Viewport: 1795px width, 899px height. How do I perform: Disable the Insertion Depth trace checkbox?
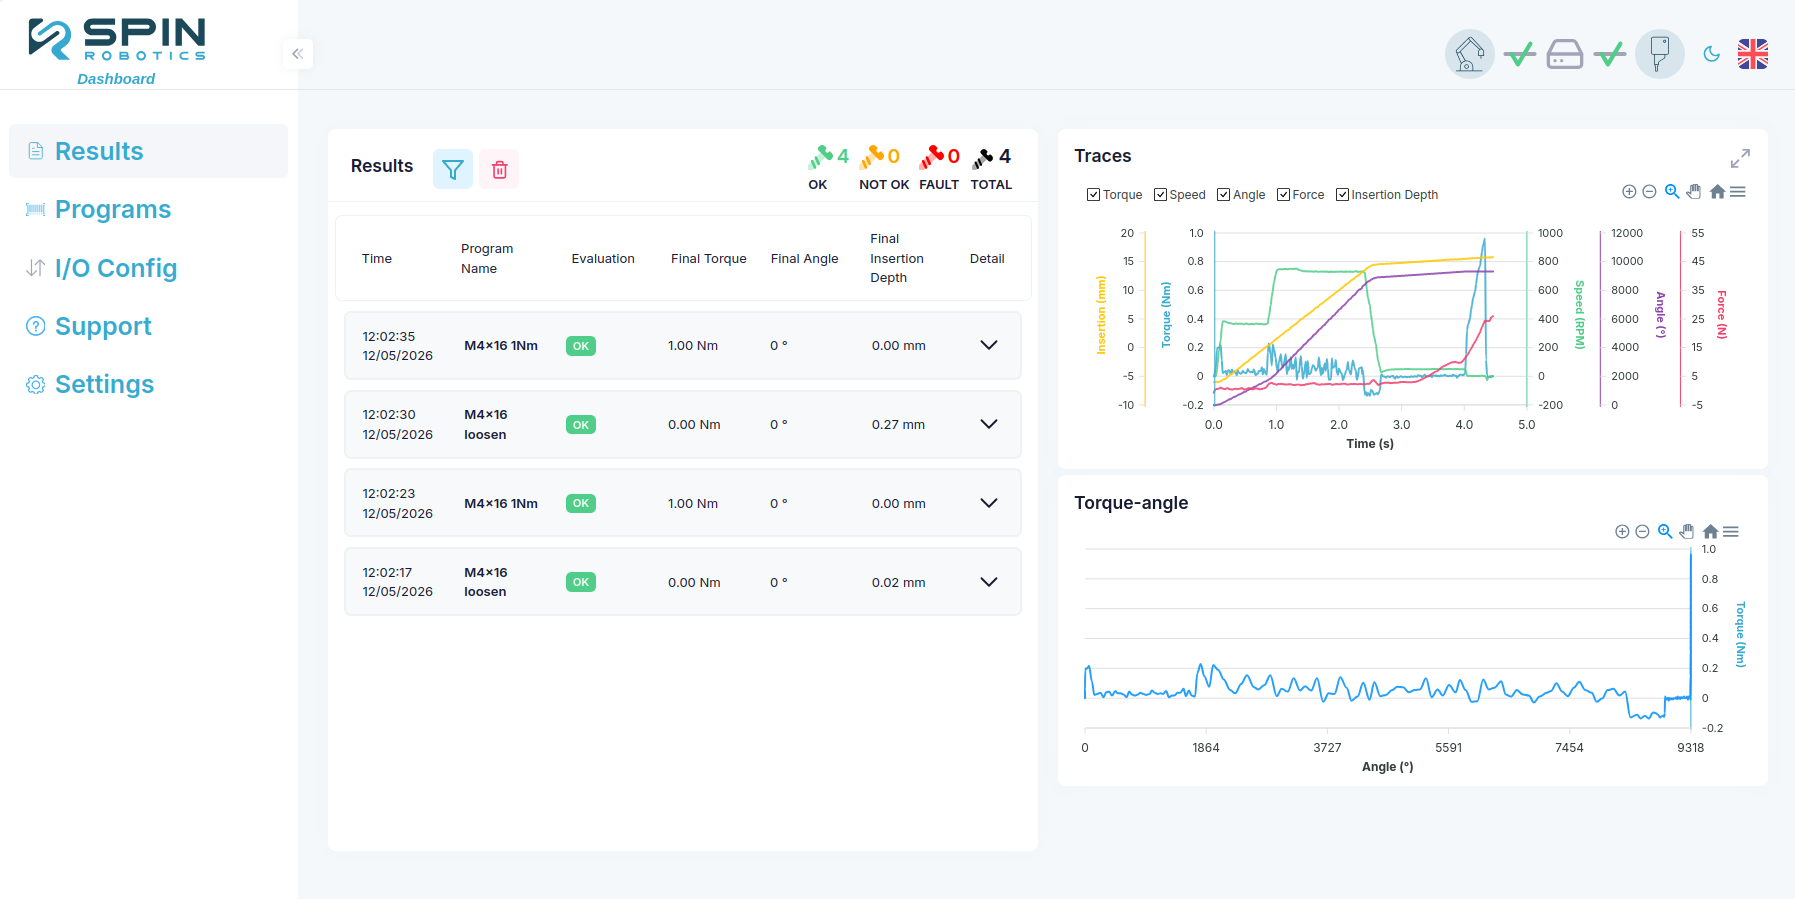pyautogui.click(x=1342, y=195)
